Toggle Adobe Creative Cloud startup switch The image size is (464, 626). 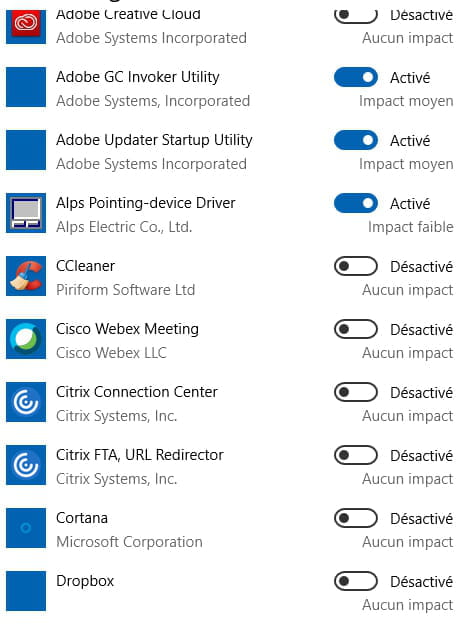click(x=356, y=16)
